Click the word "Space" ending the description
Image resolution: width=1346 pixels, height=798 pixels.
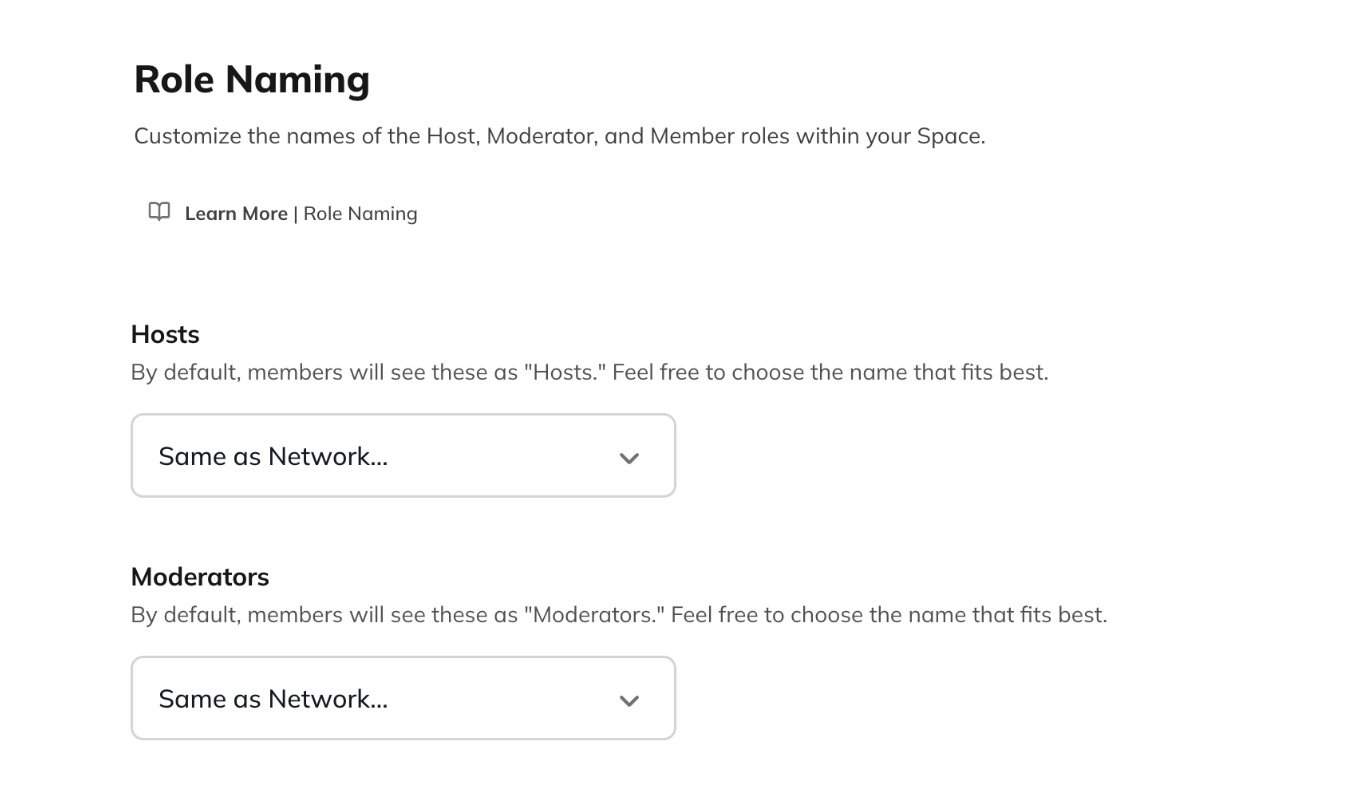[x=949, y=137]
